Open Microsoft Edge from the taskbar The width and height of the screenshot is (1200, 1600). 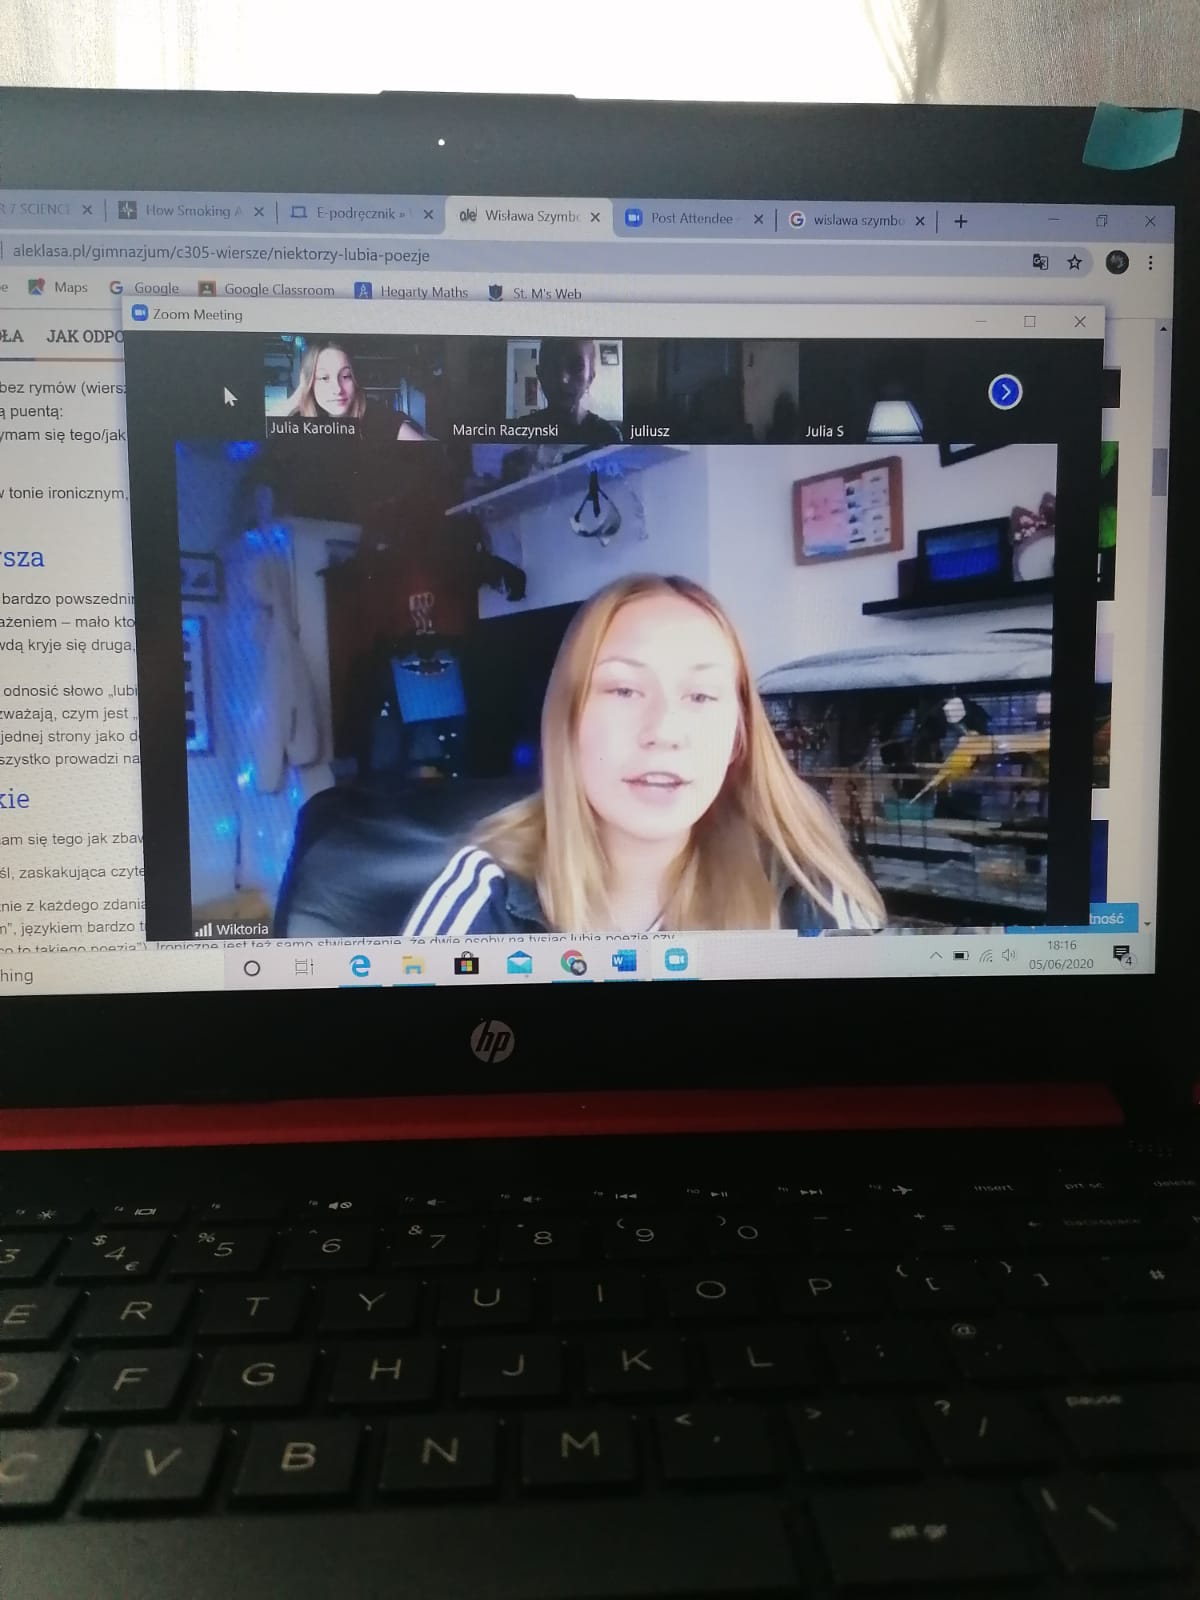coord(359,965)
